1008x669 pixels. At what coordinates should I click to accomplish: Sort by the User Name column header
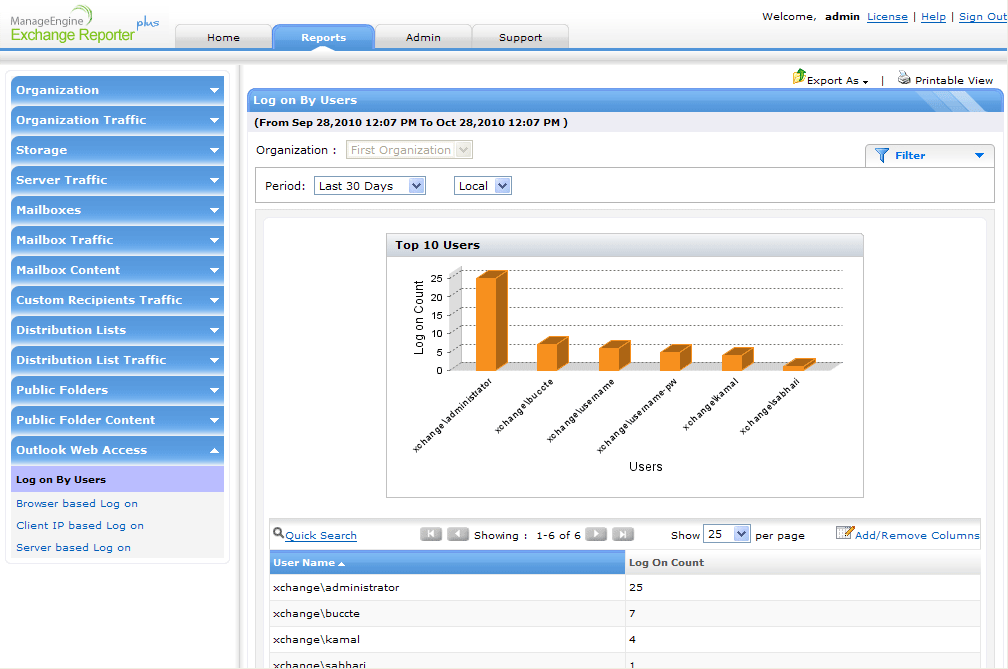(x=304, y=563)
